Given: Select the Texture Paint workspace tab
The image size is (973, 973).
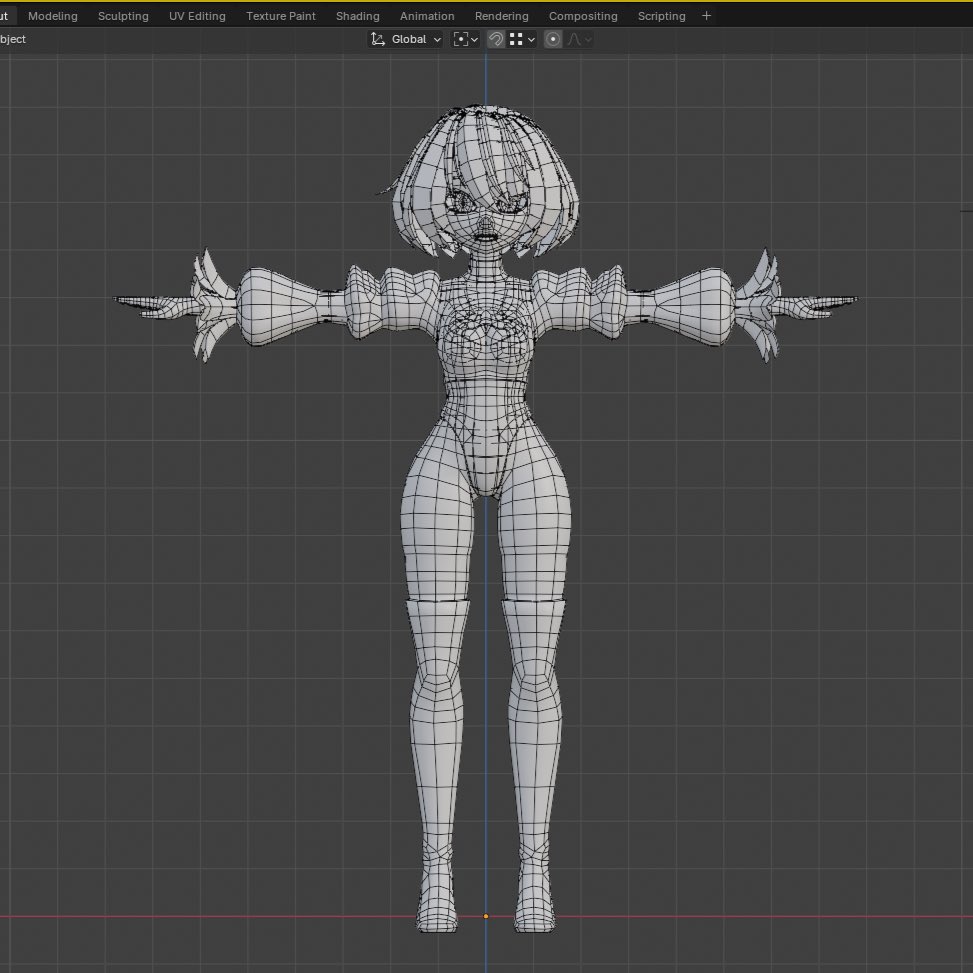Looking at the screenshot, I should click(x=280, y=16).
